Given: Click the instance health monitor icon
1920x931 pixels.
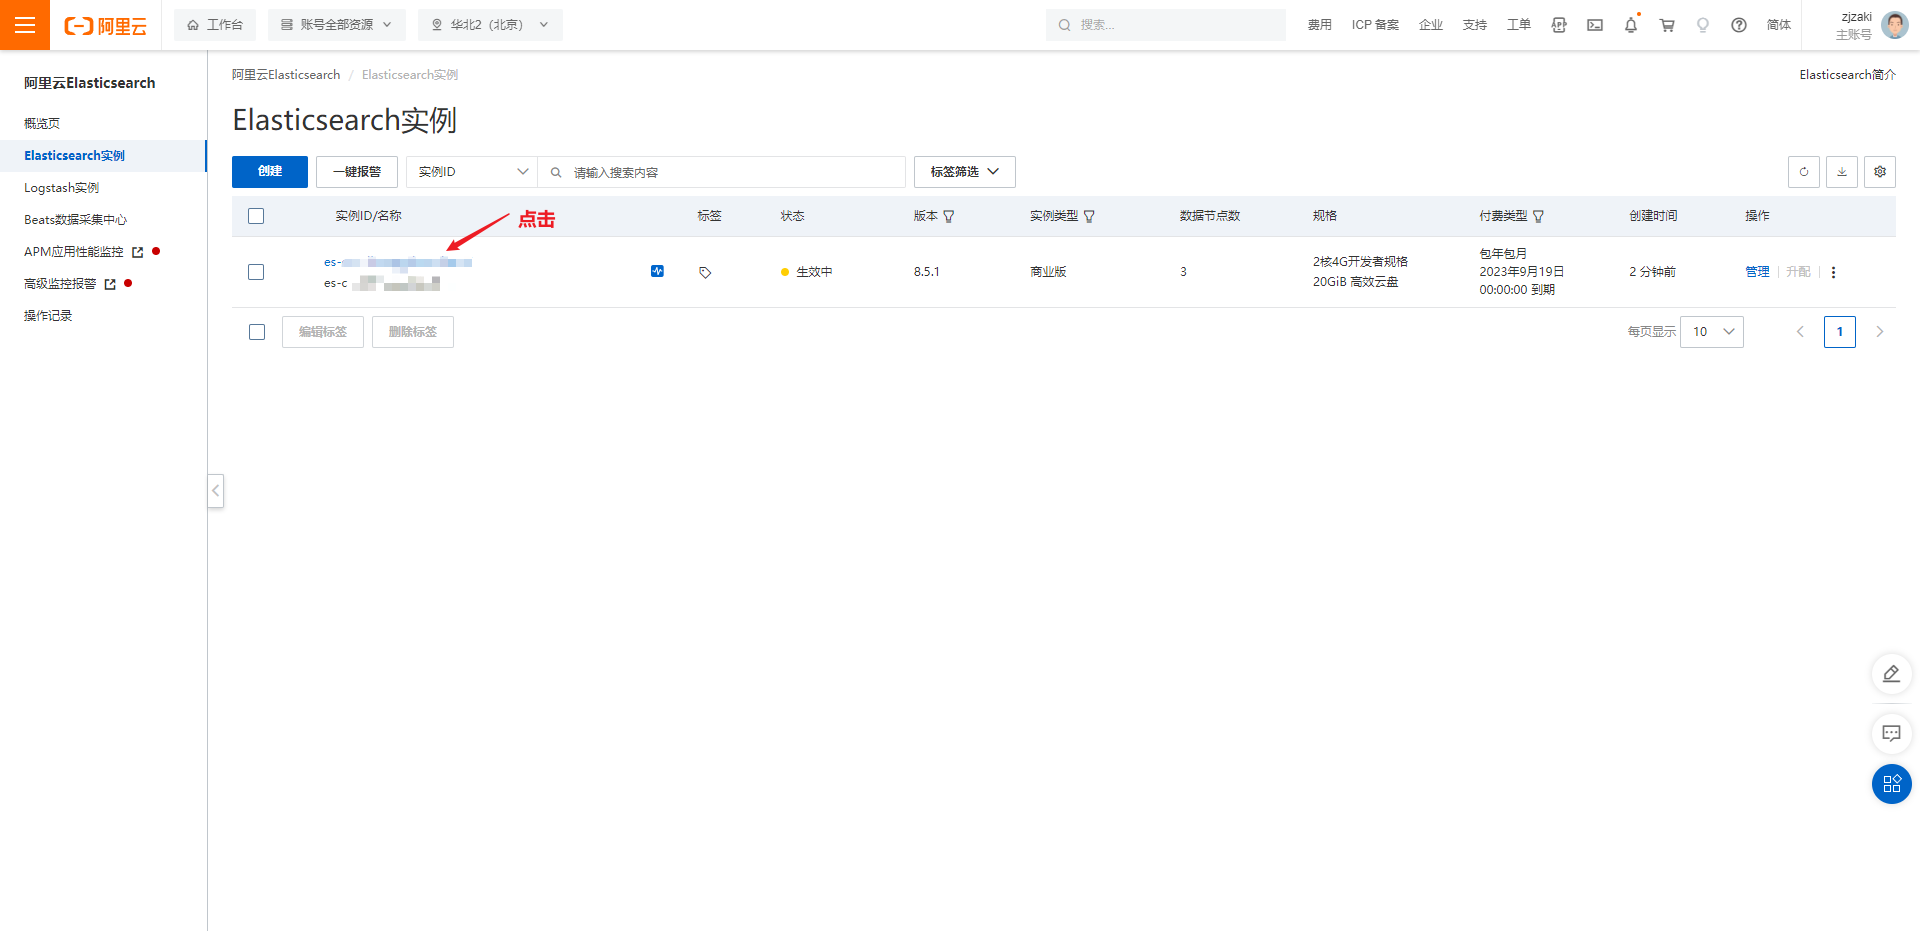Looking at the screenshot, I should (657, 271).
